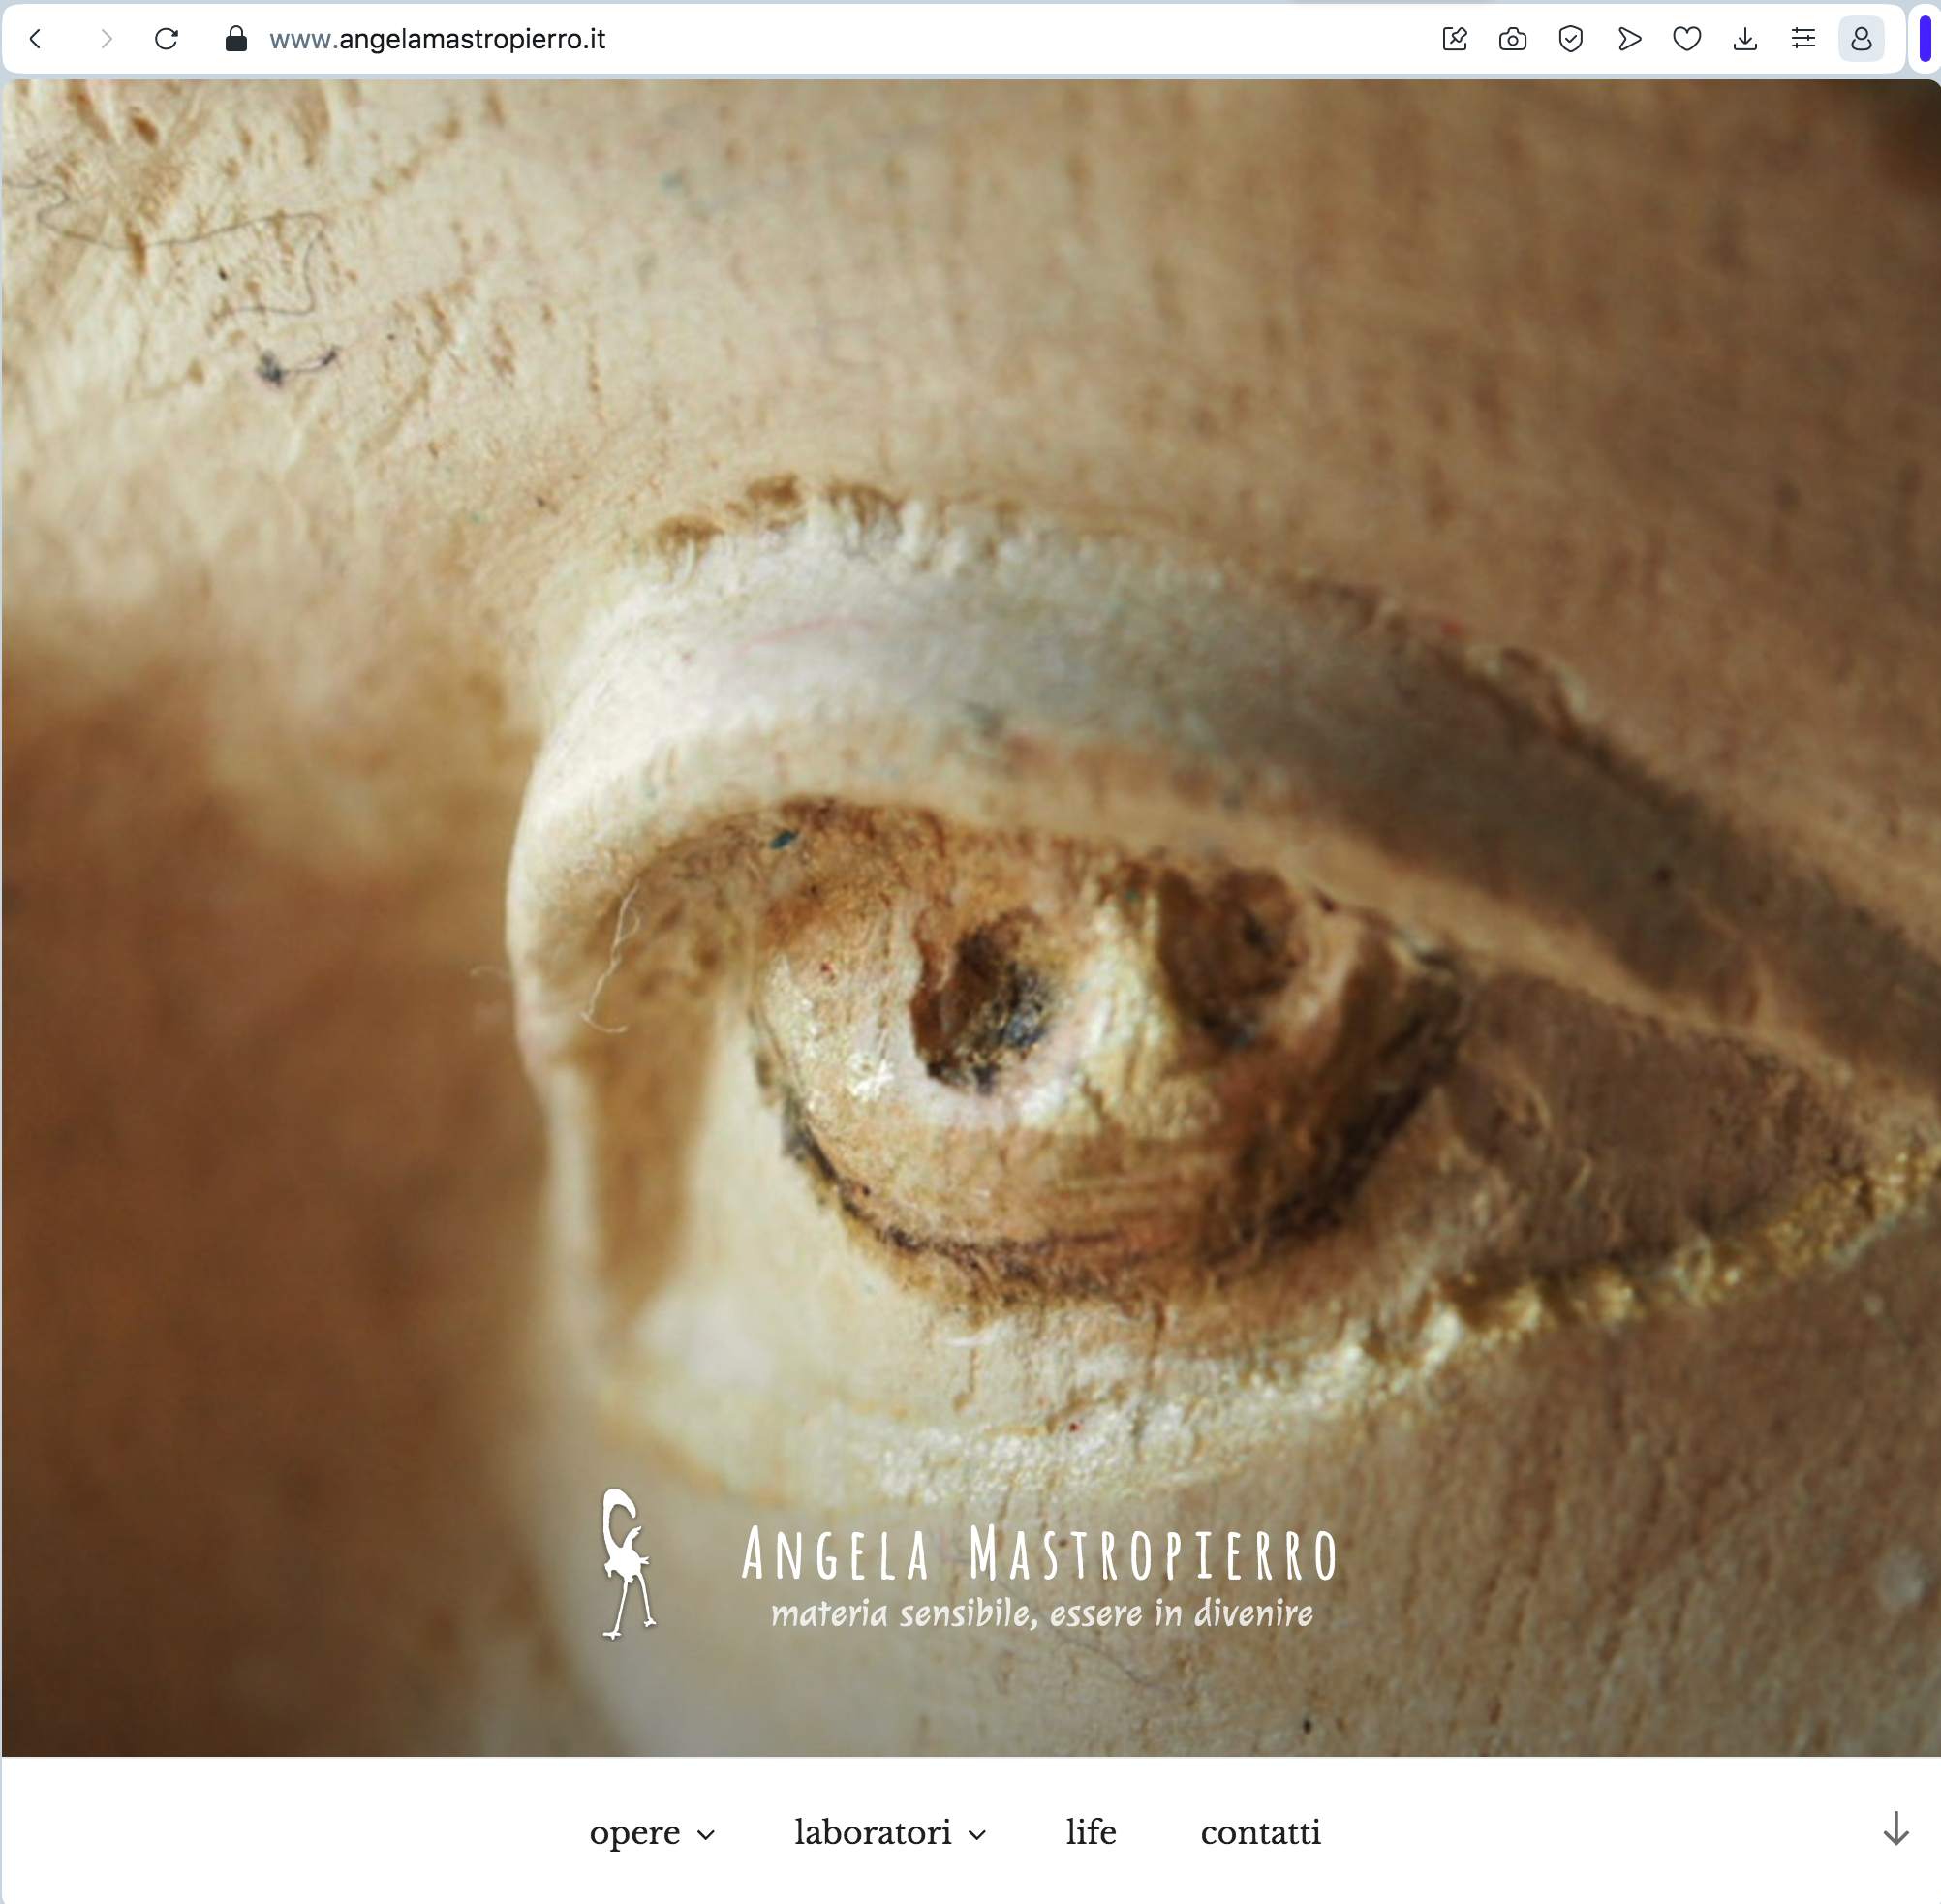Click the forward navigation arrow
The height and width of the screenshot is (1904, 1941).
106,39
